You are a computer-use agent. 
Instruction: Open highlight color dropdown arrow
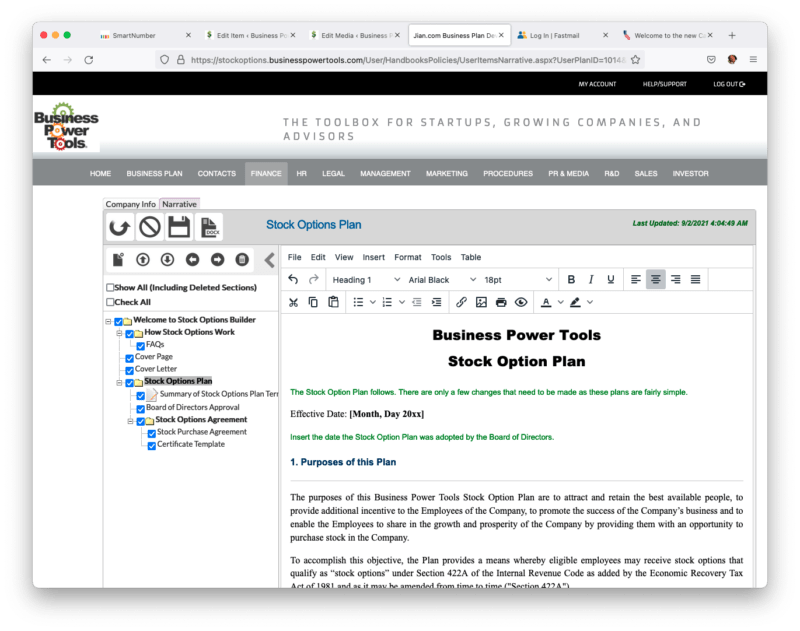pyautogui.click(x=590, y=302)
